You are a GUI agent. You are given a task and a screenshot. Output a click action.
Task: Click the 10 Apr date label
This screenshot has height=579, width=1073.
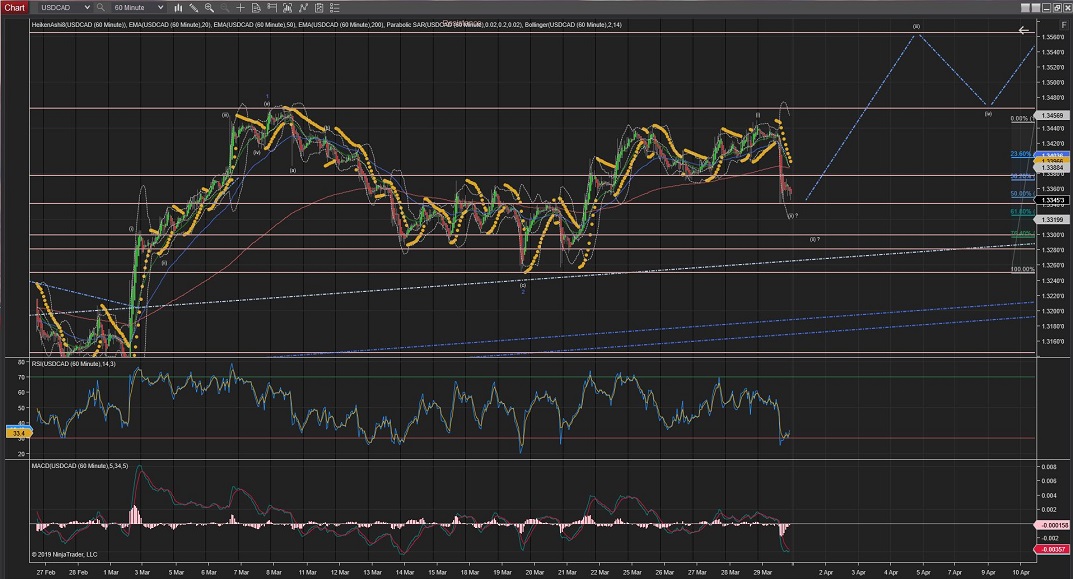pos(1020,572)
